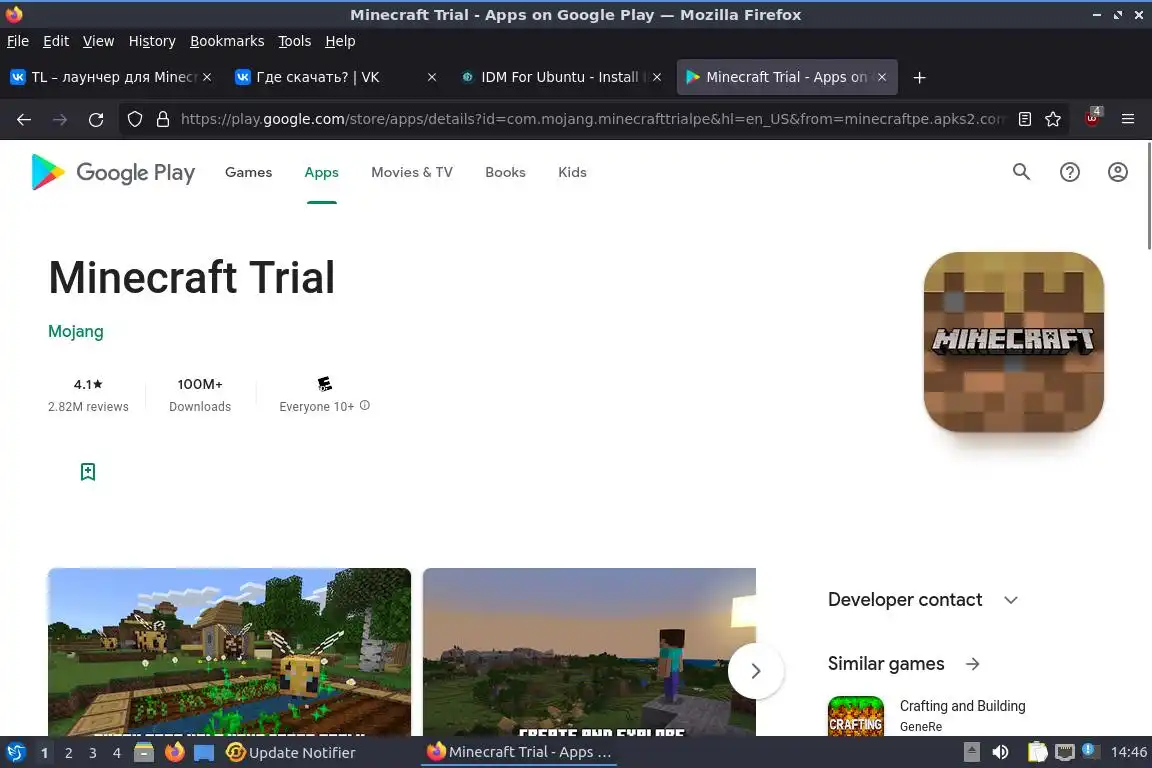1152x768 pixels.
Task: Open Google Play help center icon
Action: pyautogui.click(x=1070, y=172)
